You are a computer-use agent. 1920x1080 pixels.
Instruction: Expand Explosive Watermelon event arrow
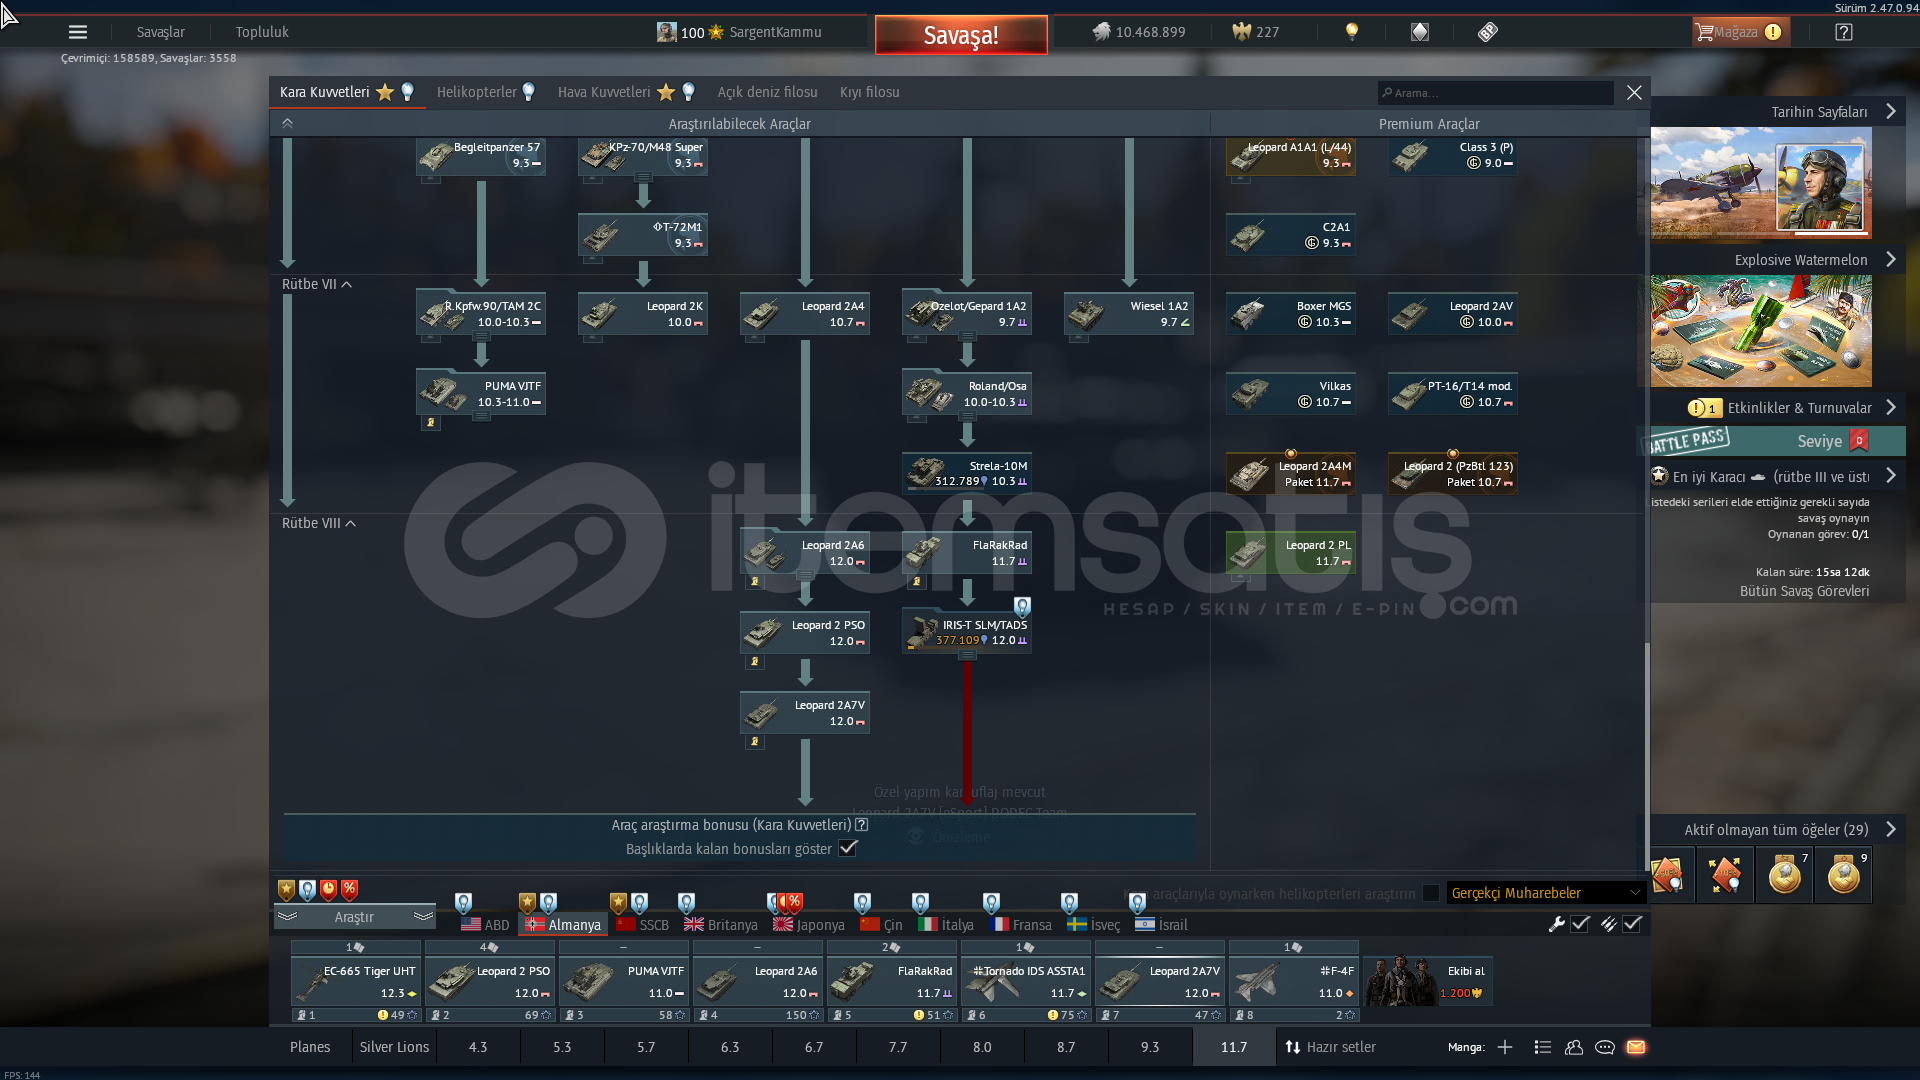[1890, 259]
